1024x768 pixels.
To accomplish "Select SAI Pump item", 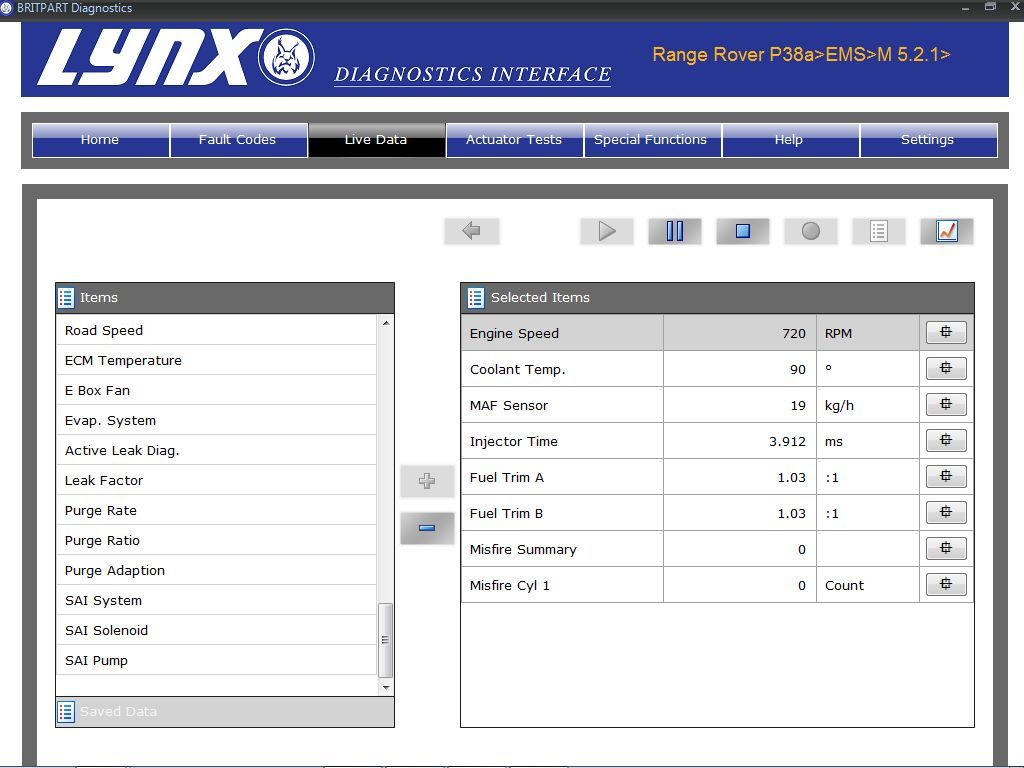I will coord(217,661).
